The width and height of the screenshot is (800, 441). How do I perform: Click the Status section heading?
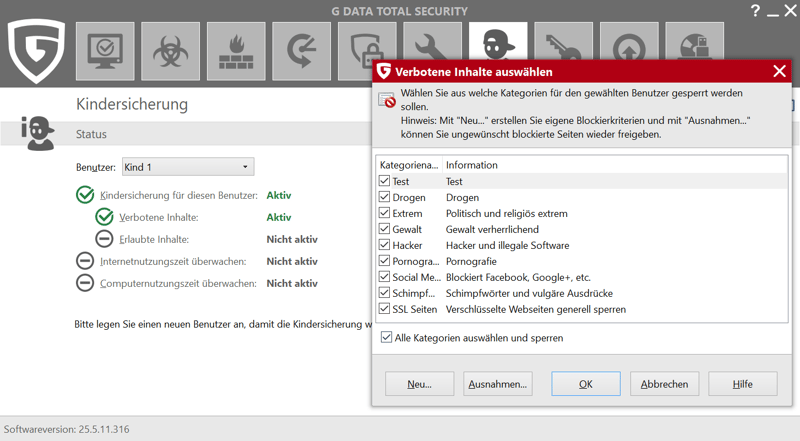pos(91,134)
